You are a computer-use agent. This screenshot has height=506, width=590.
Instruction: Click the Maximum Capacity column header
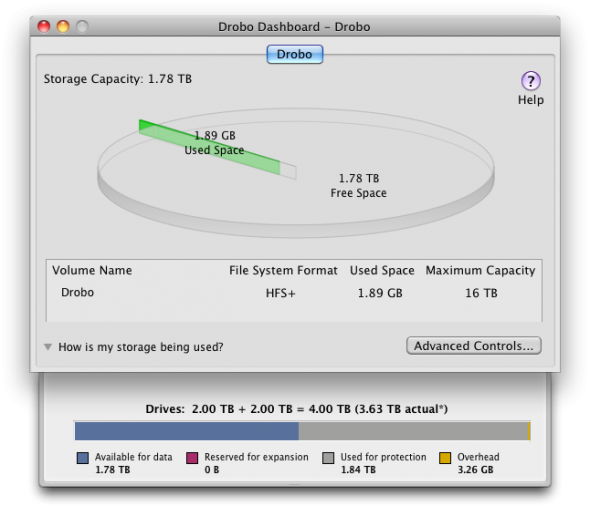(x=481, y=270)
